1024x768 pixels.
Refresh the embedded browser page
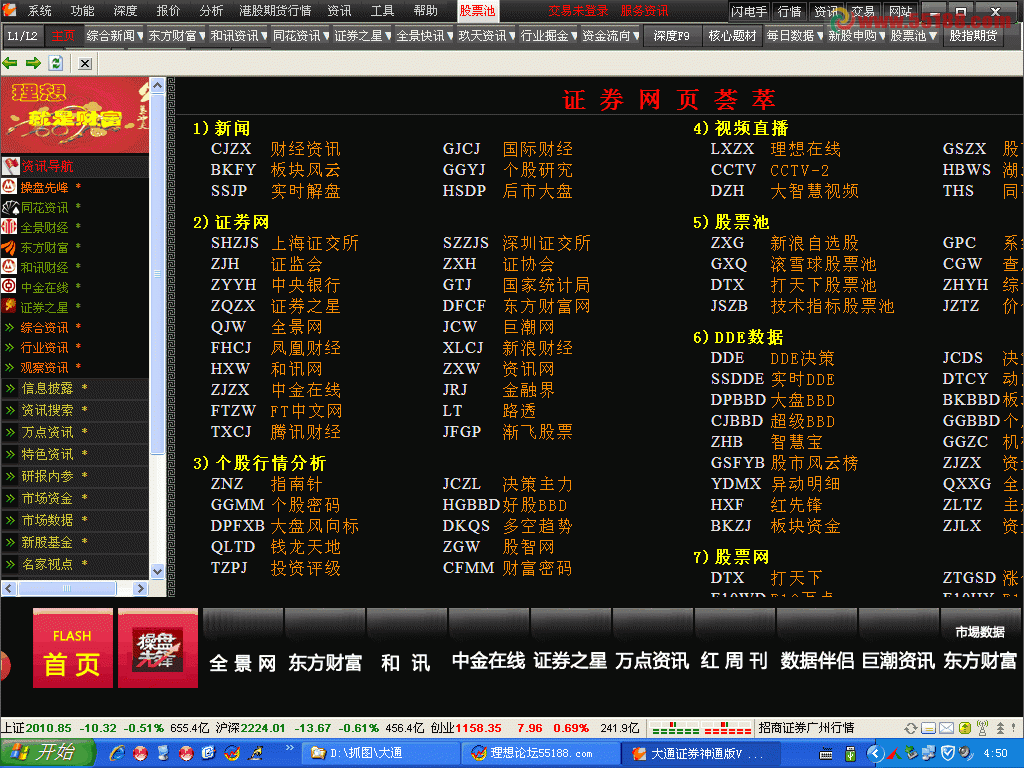click(x=56, y=63)
